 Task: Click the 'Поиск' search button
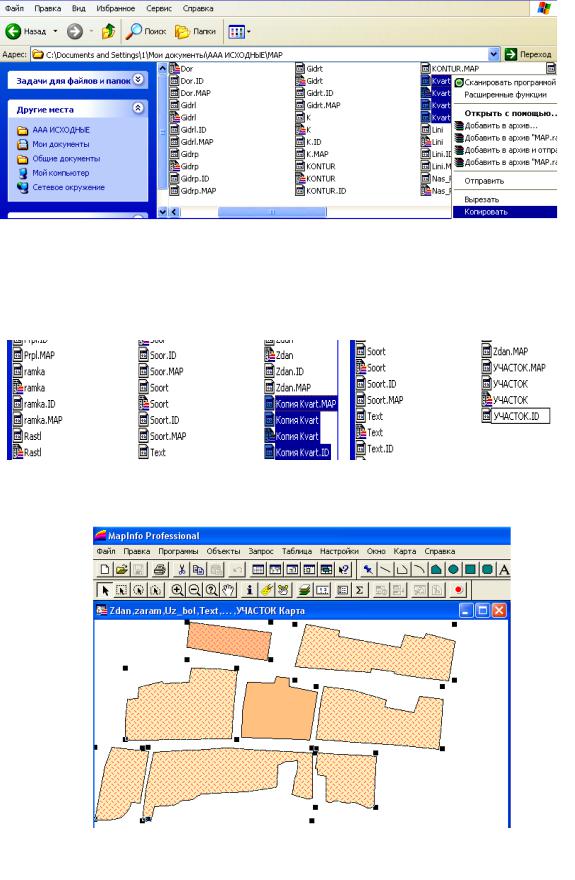(x=146, y=31)
